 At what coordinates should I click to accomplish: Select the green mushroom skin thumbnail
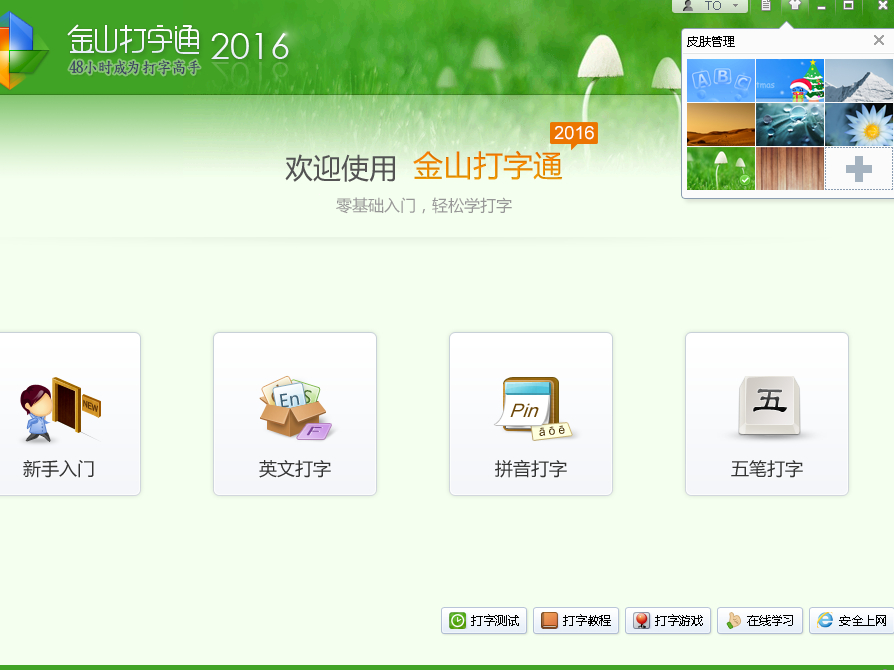721,168
